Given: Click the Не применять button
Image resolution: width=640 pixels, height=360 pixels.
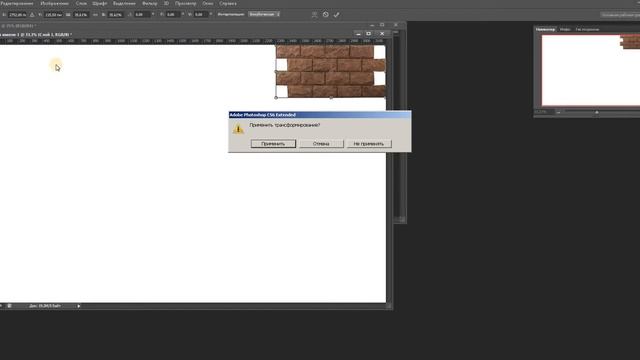Looking at the screenshot, I should click(x=369, y=144).
